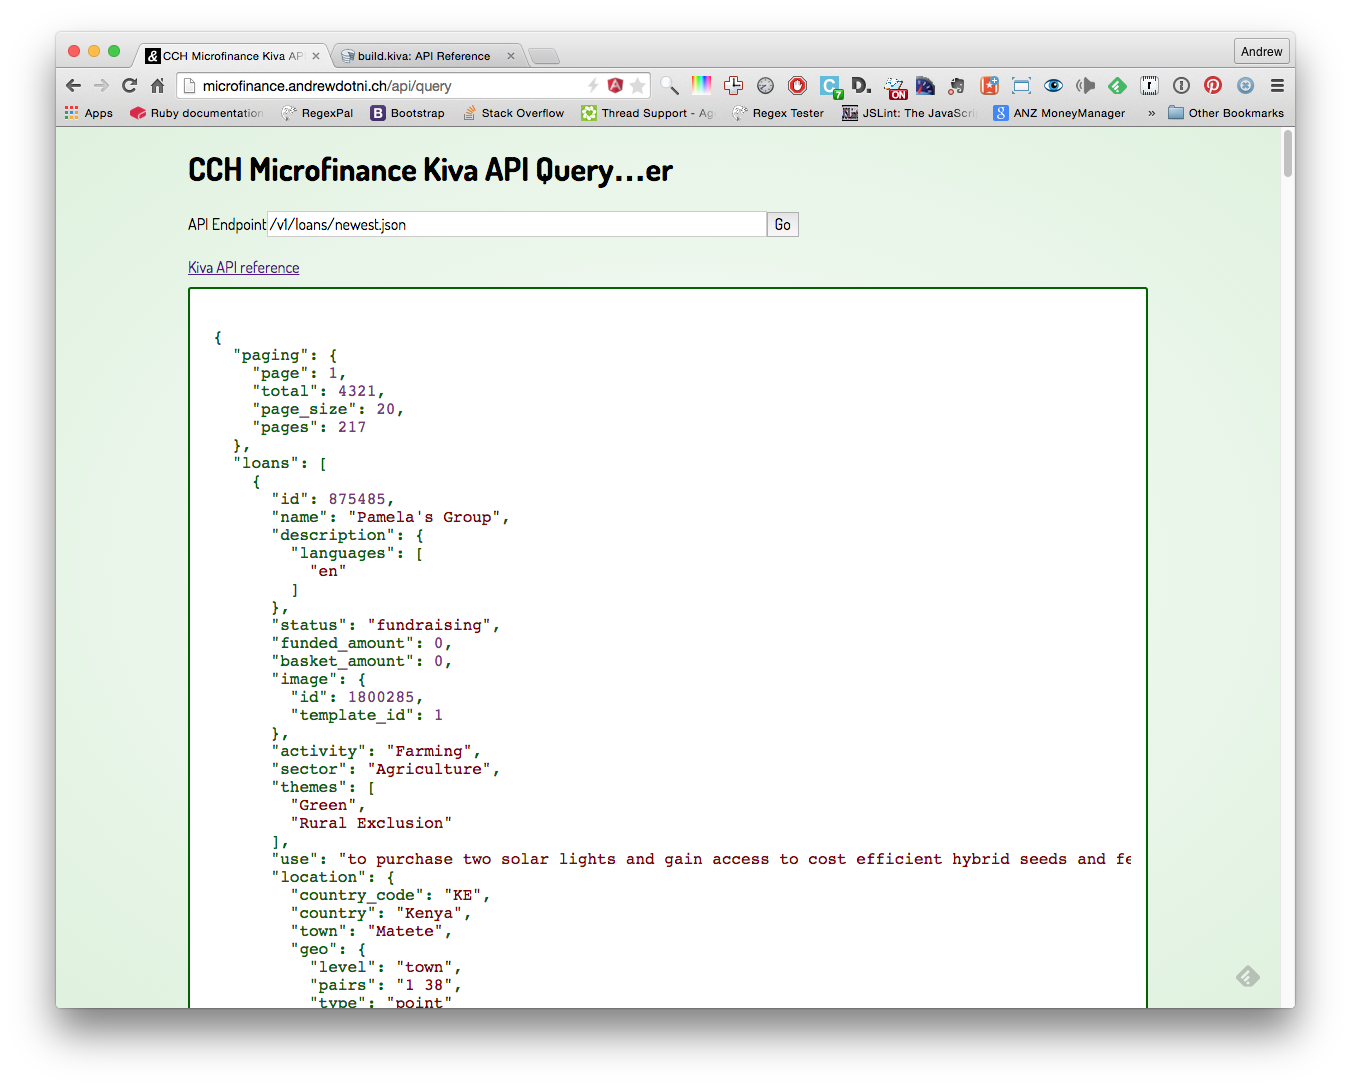1351x1088 pixels.
Task: Open the Regex Tester bookmark
Action: 778,113
